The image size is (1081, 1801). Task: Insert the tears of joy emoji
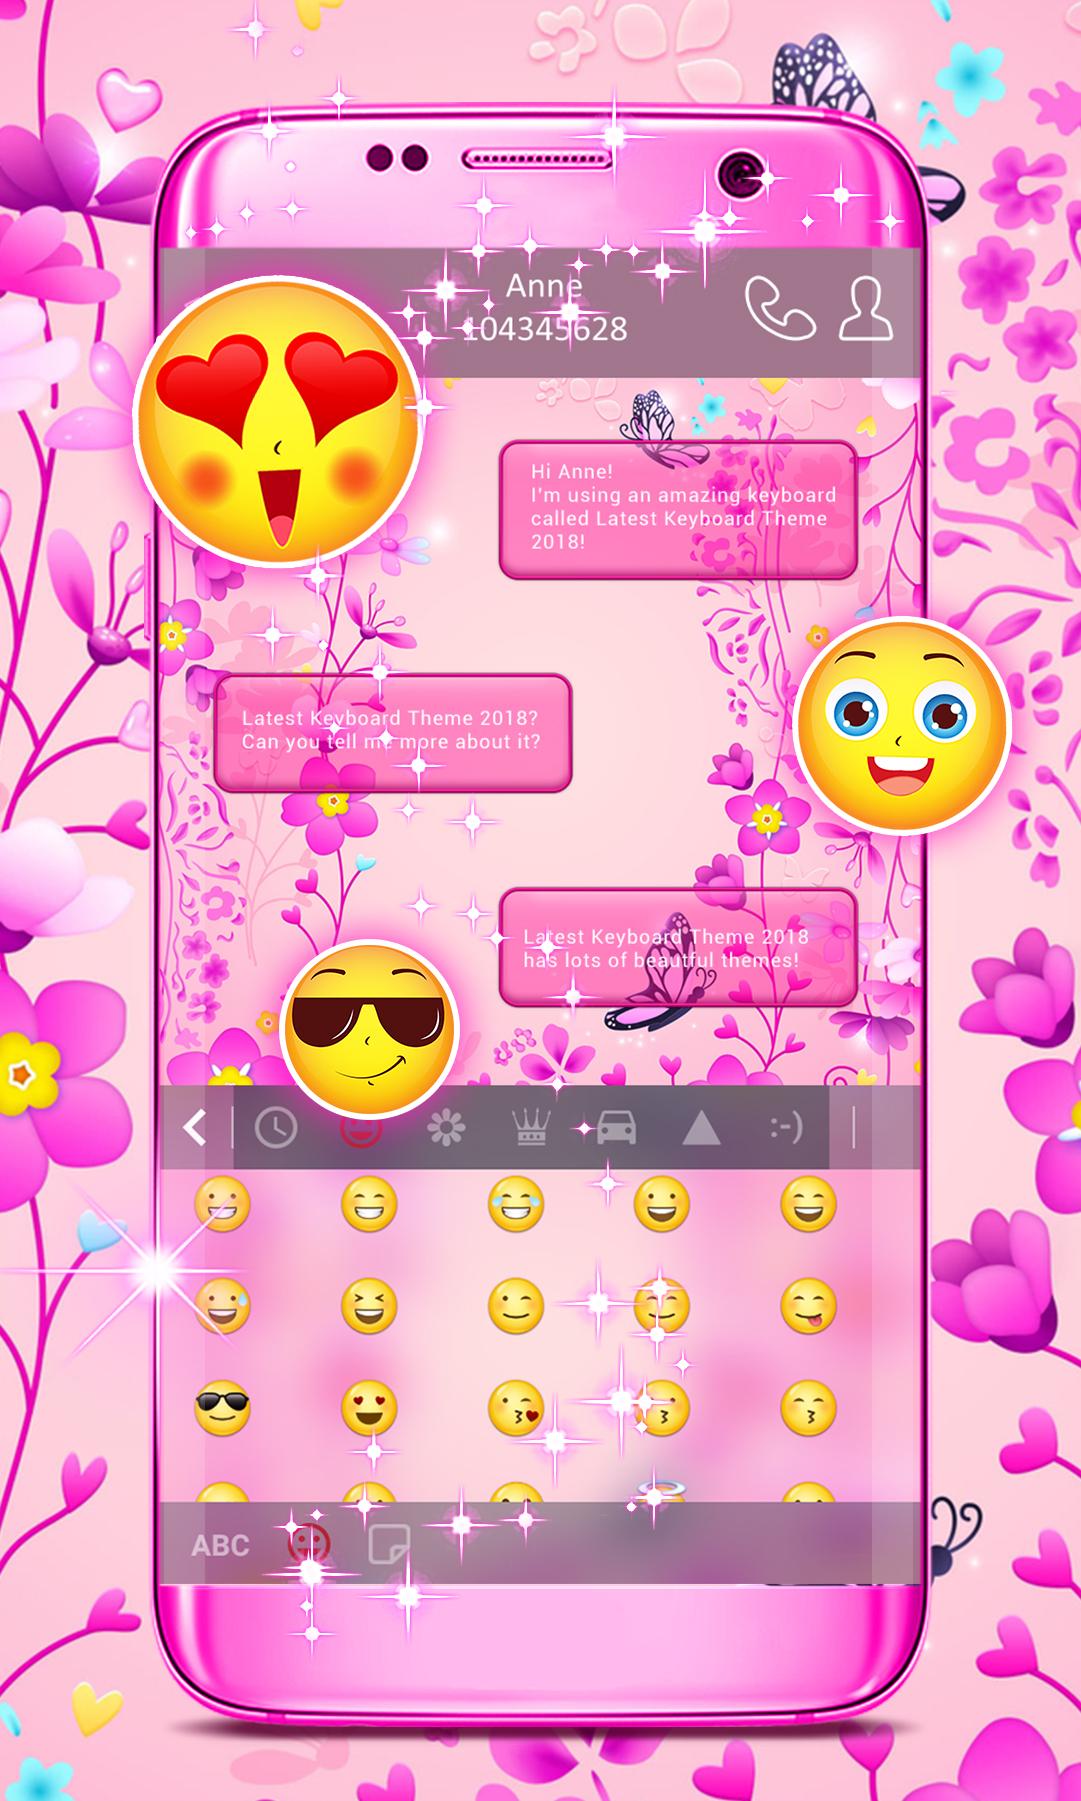515,1203
